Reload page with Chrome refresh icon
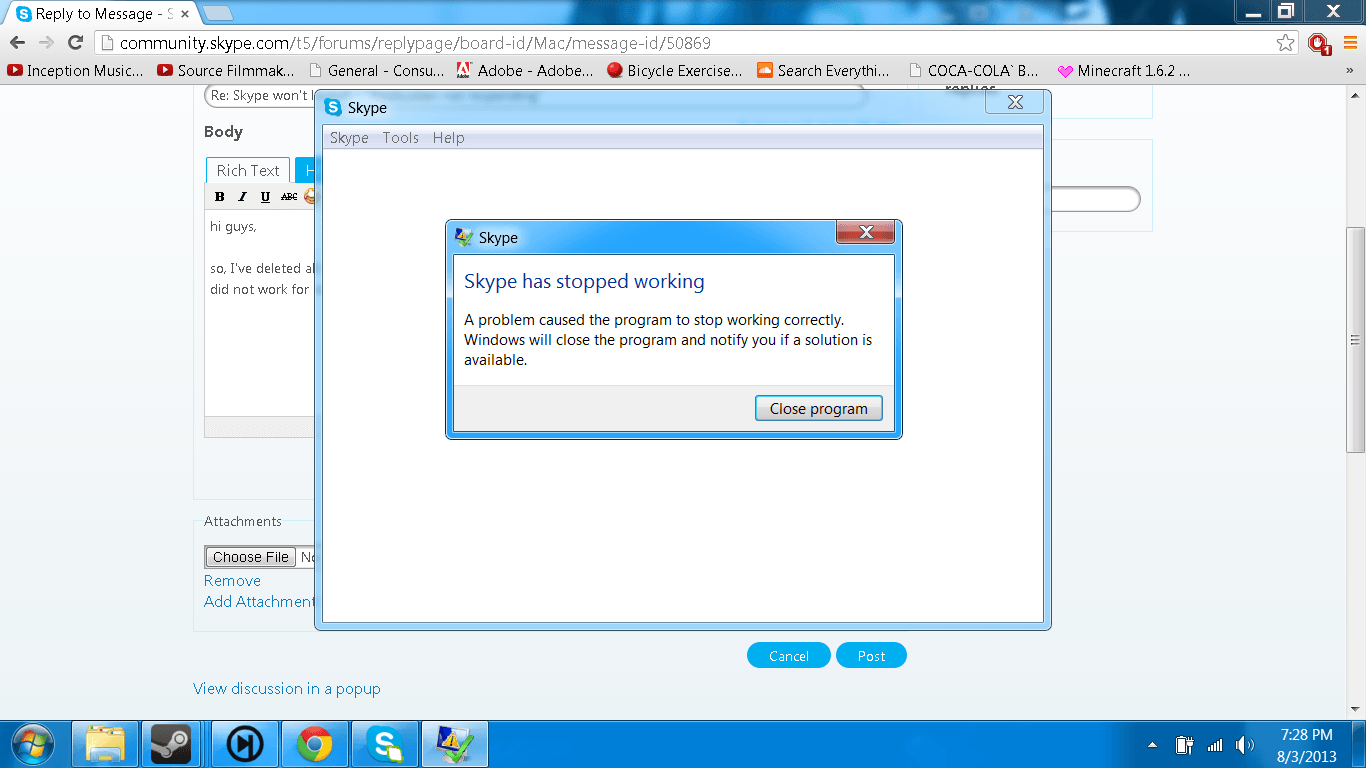 coord(75,42)
